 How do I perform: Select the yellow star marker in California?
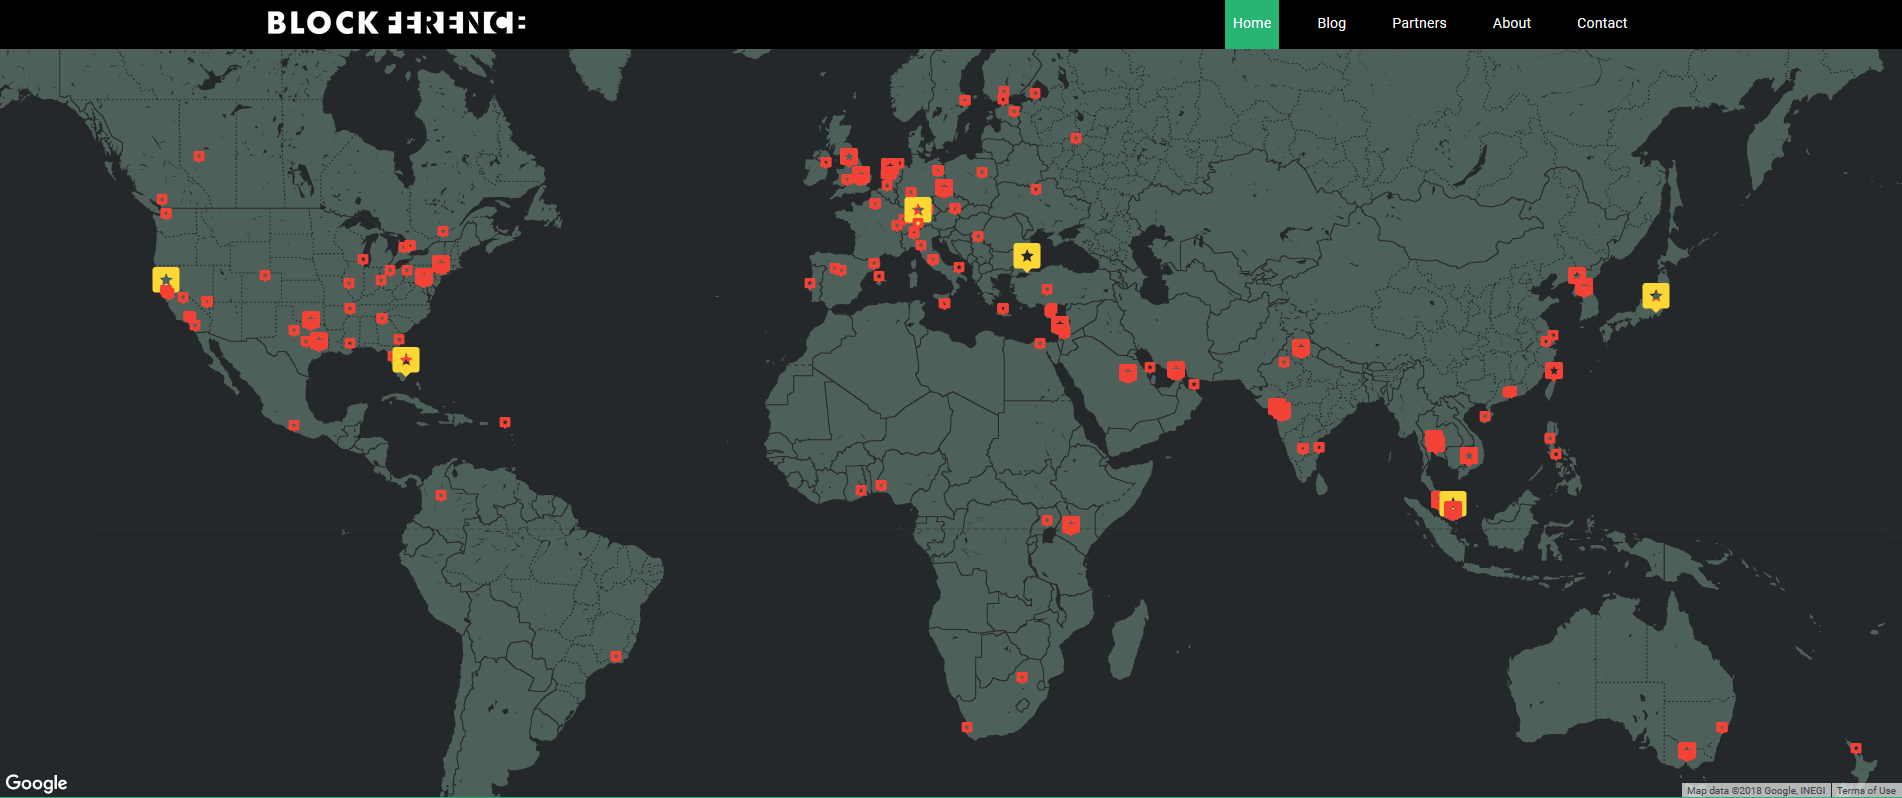pyautogui.click(x=166, y=280)
